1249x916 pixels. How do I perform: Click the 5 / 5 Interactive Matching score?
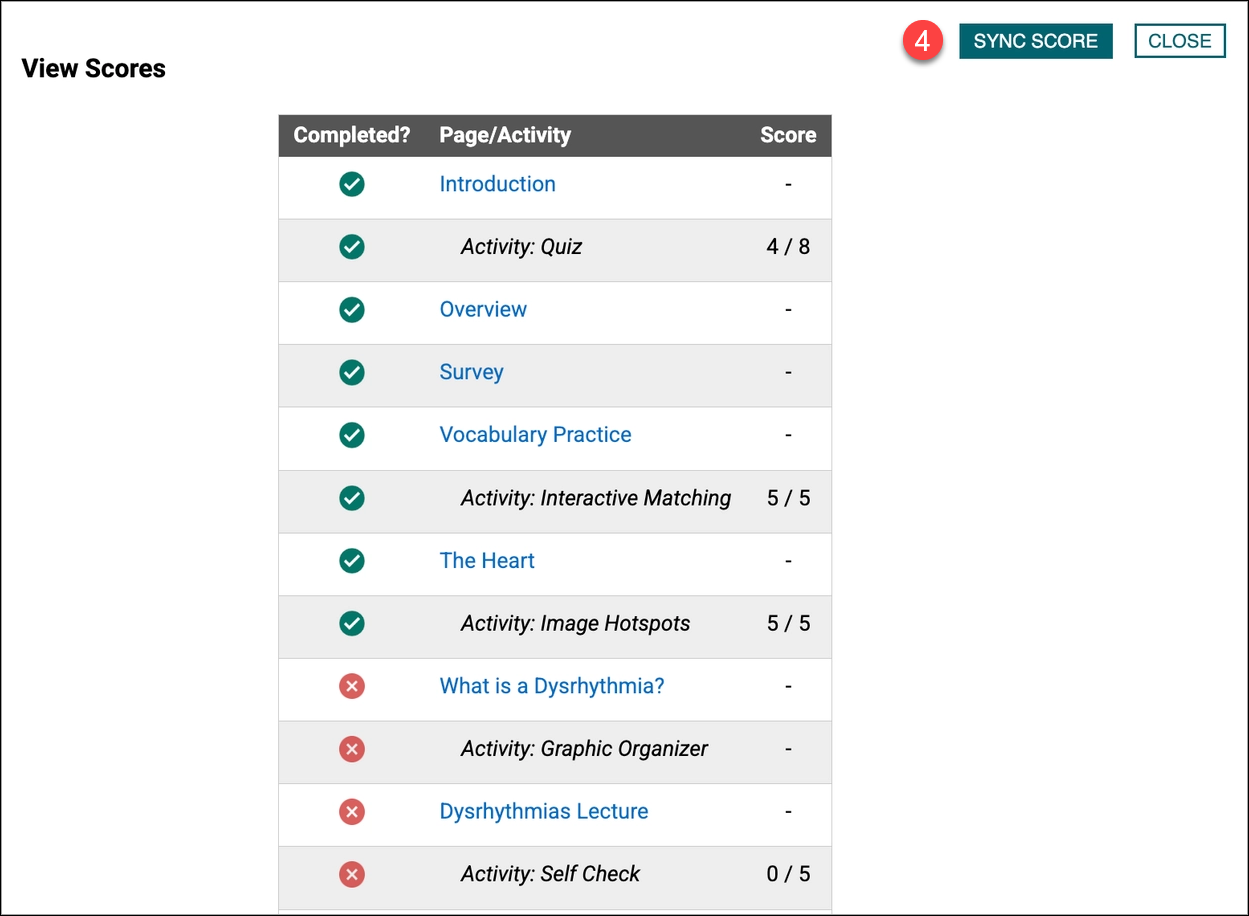click(x=788, y=498)
